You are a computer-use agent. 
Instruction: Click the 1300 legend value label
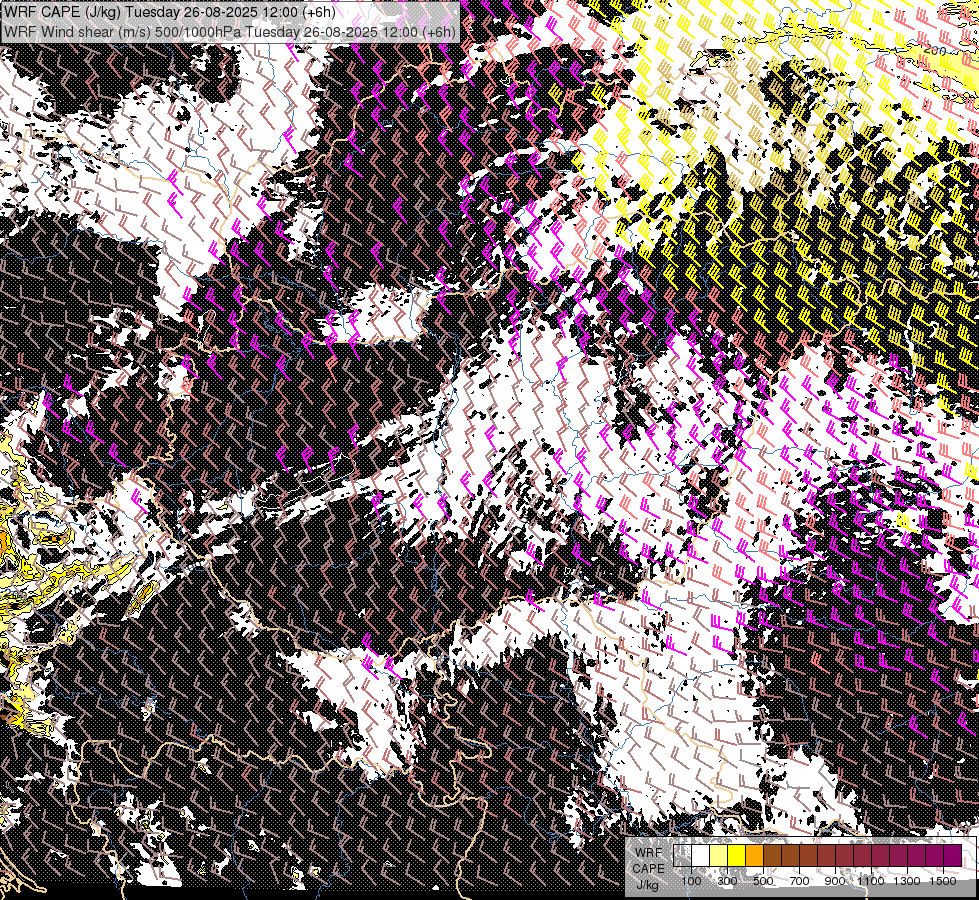click(x=907, y=881)
